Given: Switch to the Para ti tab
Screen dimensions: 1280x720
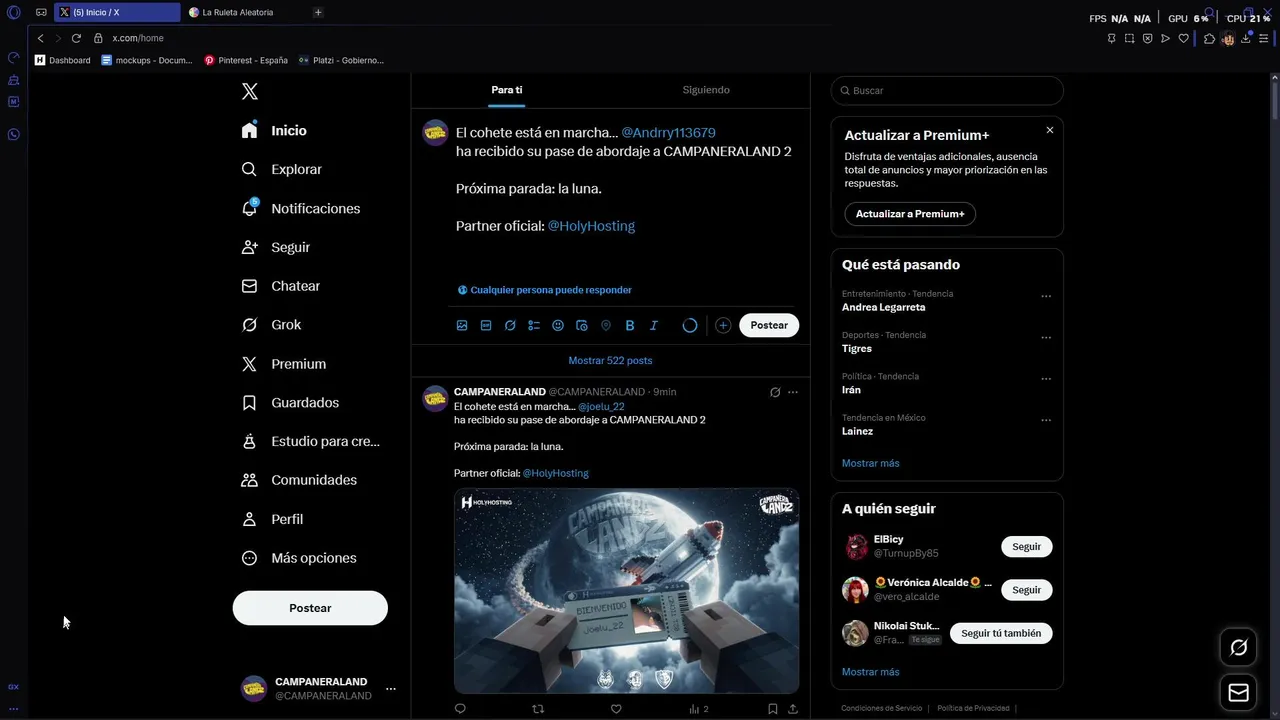Looking at the screenshot, I should click(x=507, y=90).
